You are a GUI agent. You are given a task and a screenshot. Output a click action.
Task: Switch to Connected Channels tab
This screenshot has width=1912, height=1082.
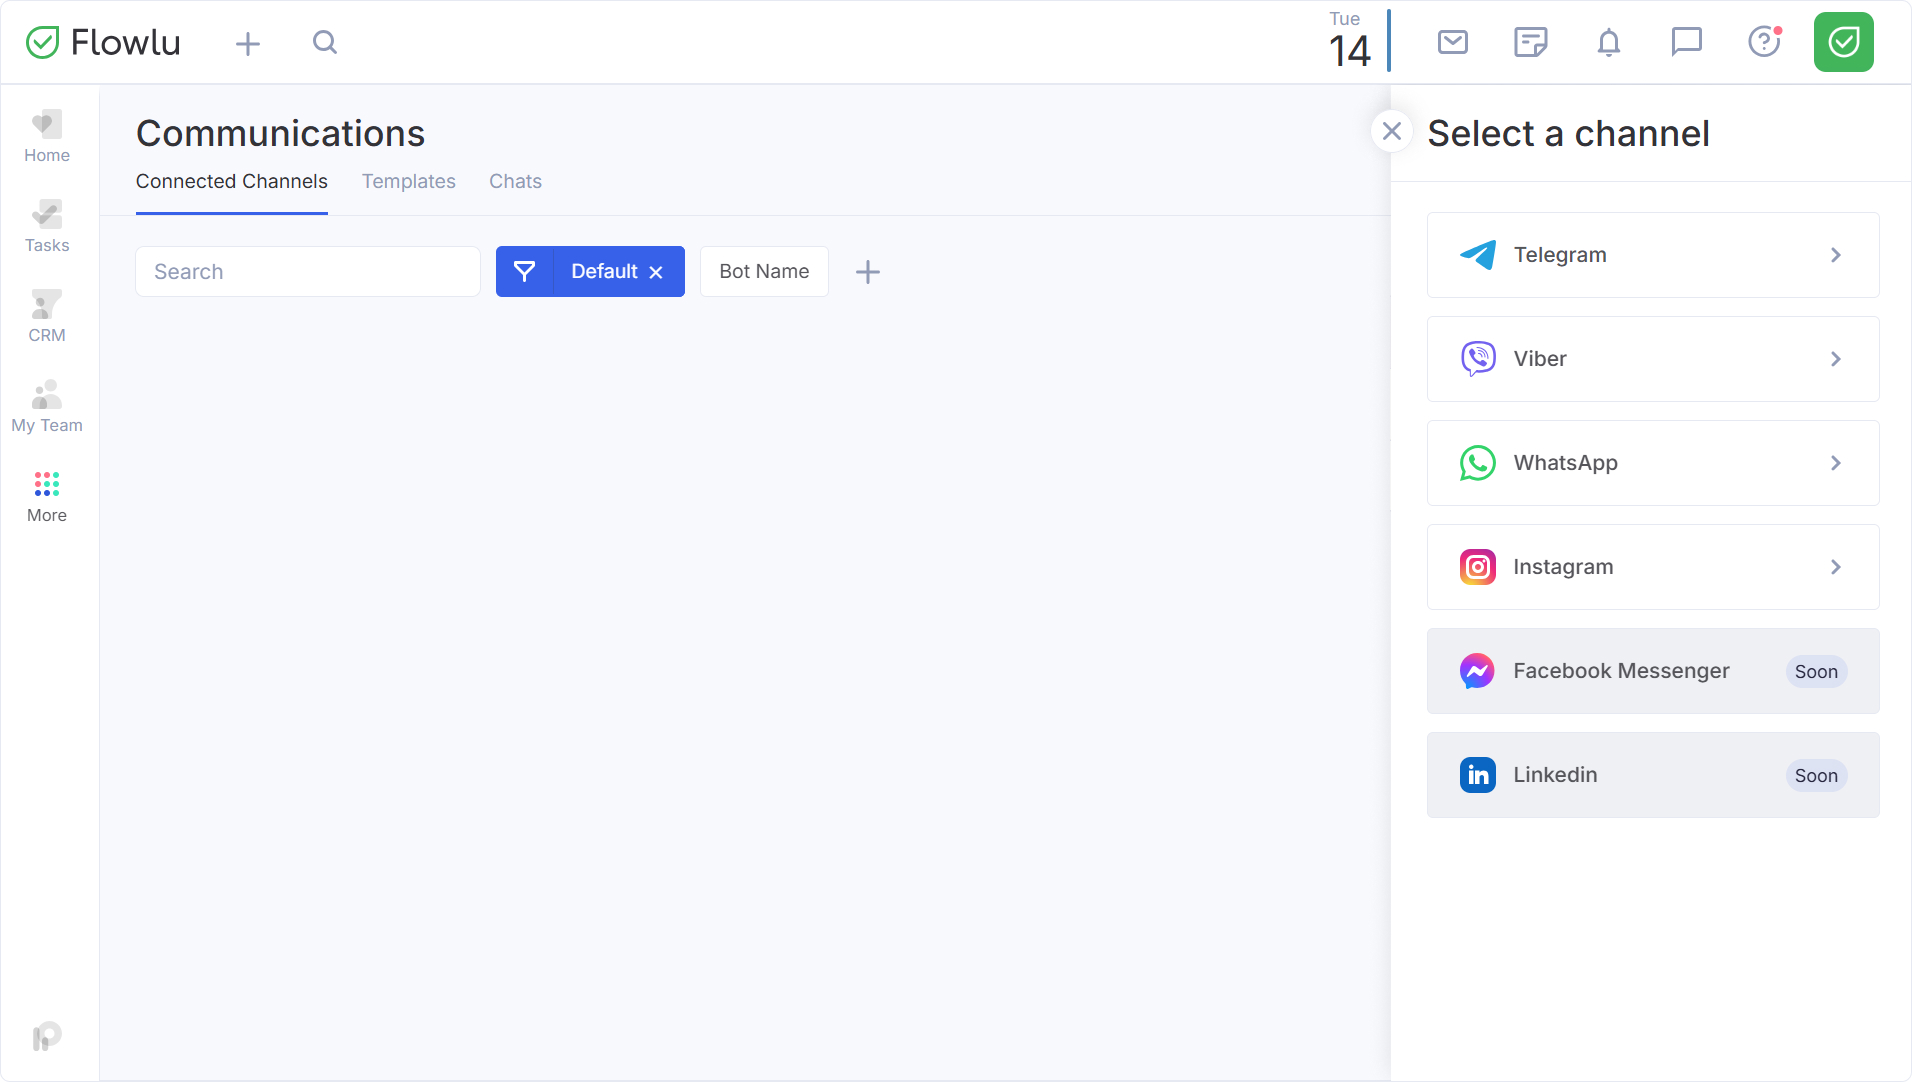(x=232, y=181)
